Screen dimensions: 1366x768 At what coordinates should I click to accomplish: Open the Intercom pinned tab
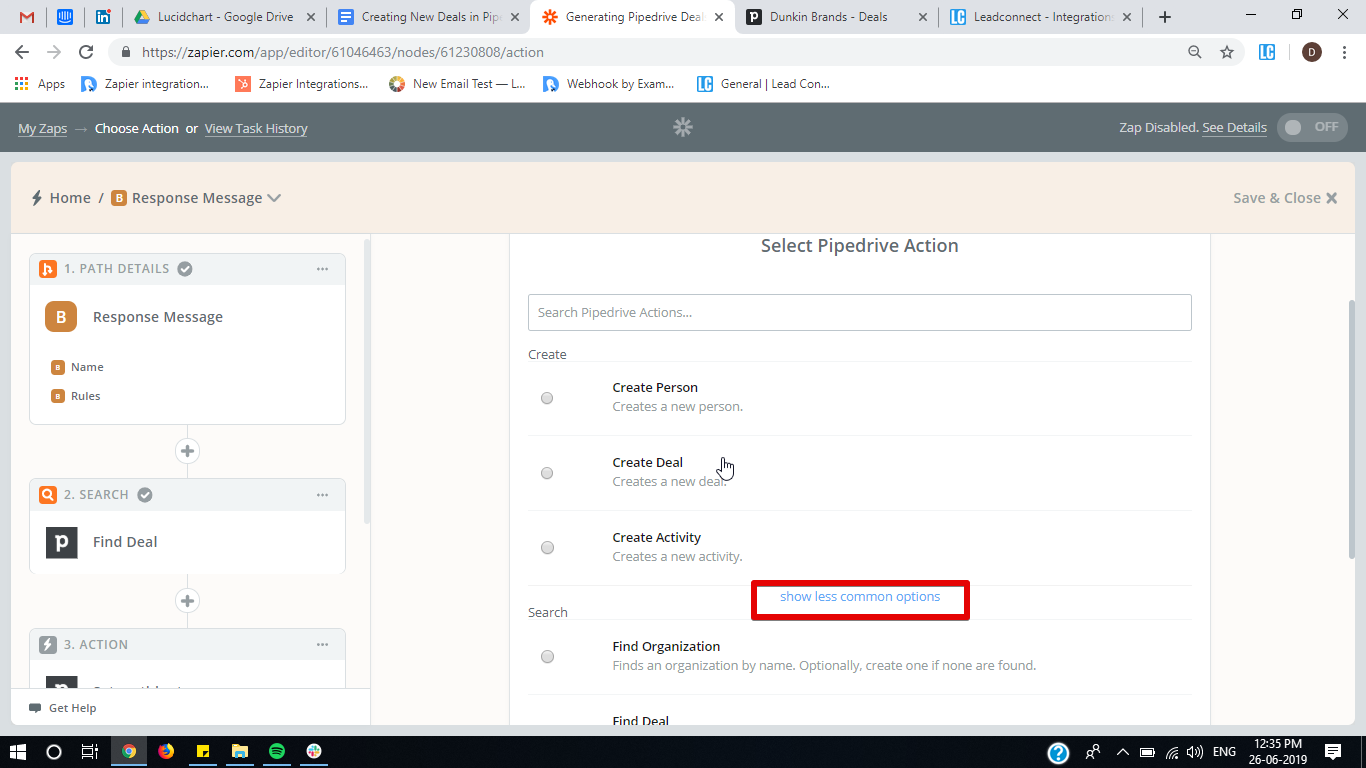(x=65, y=17)
